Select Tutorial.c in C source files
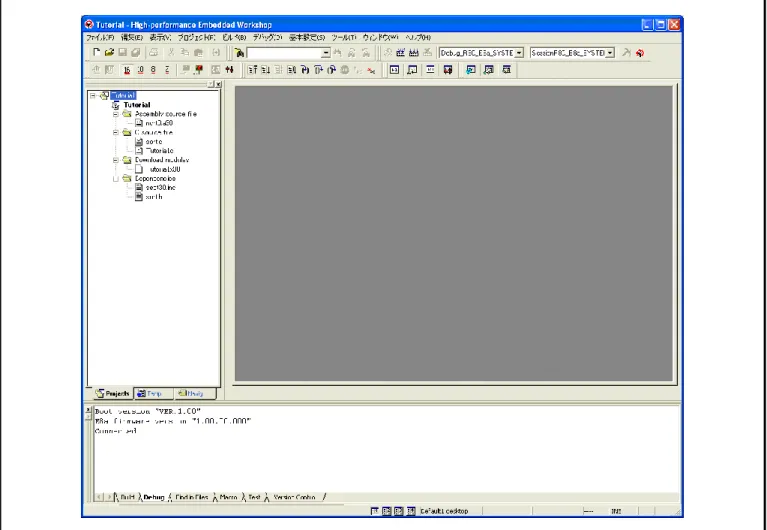This screenshot has height=530, width=767. (x=159, y=151)
